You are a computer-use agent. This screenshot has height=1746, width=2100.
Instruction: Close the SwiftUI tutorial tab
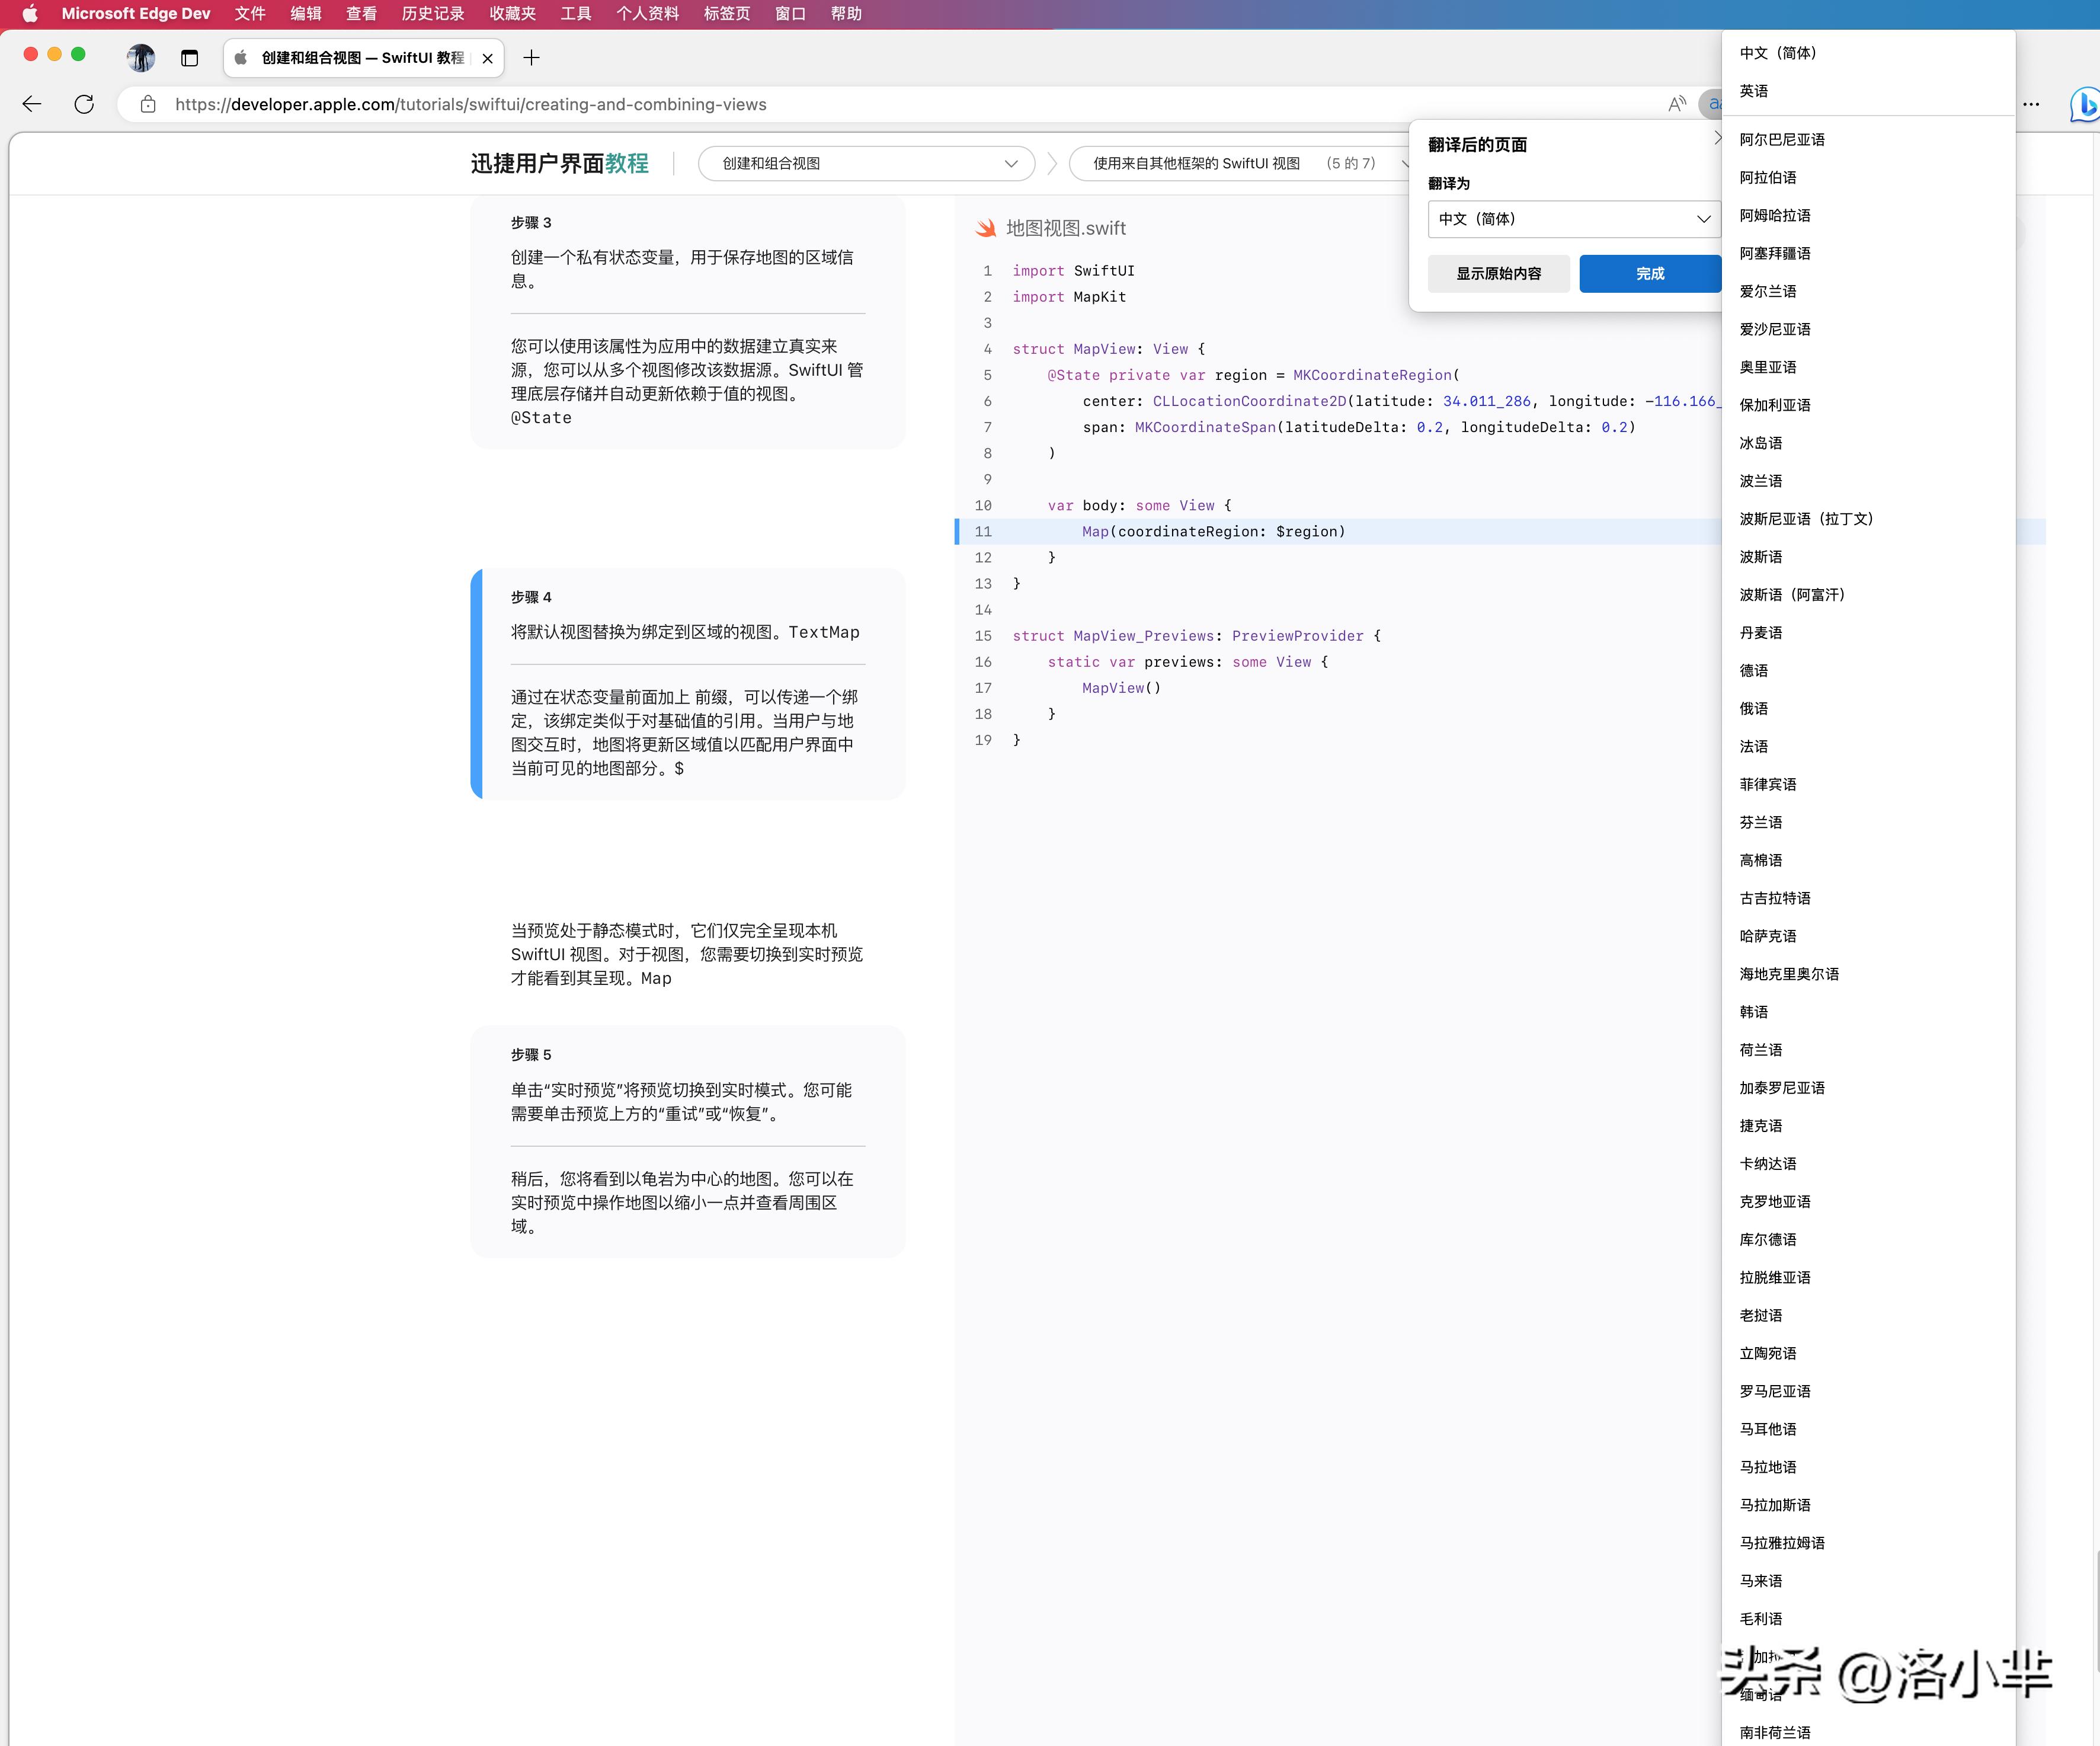click(x=487, y=58)
